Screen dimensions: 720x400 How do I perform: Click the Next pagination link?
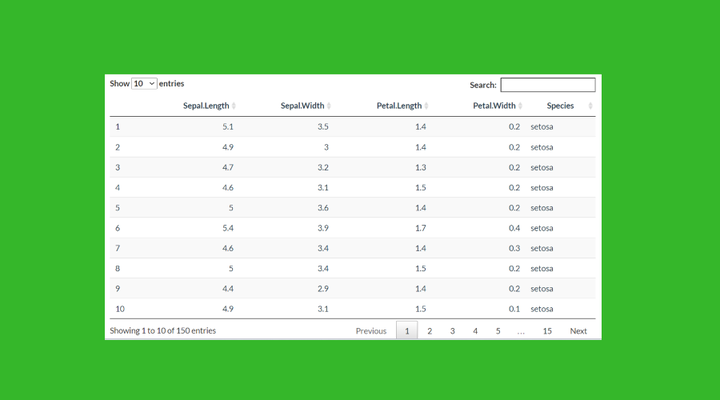pos(578,331)
